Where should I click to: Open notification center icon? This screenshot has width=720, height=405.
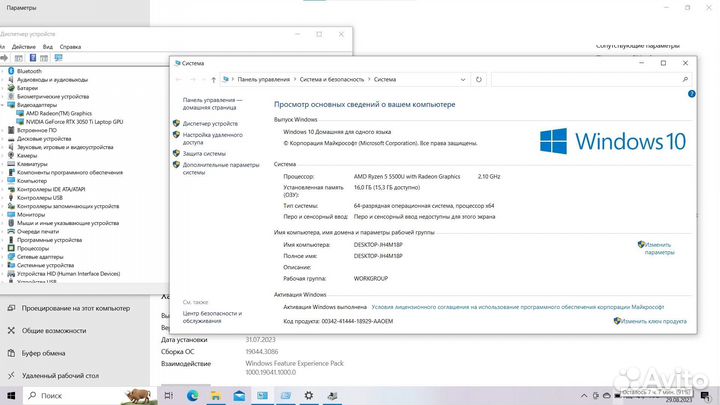pos(705,395)
